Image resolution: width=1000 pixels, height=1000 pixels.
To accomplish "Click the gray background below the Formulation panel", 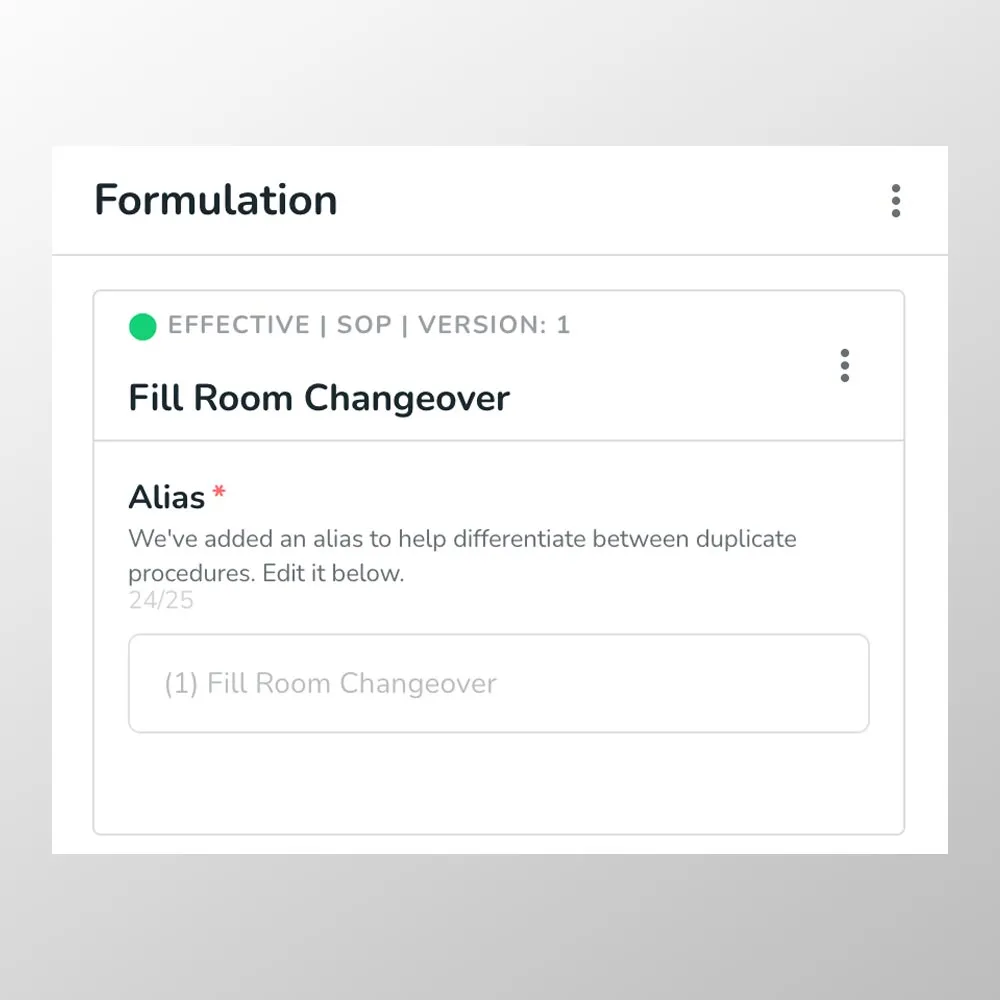I will pyautogui.click(x=500, y=927).
